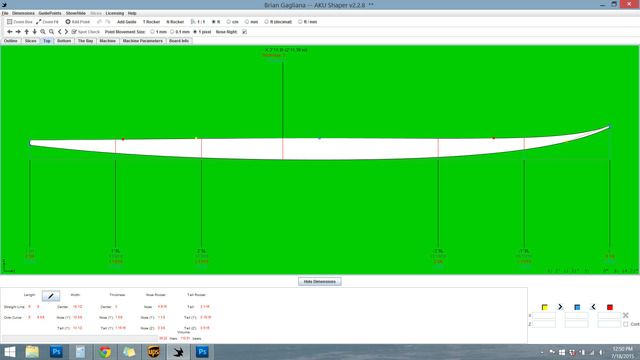Open Chrome from the Windows taskbar
The width and height of the screenshot is (640, 360).
pyautogui.click(x=105, y=352)
